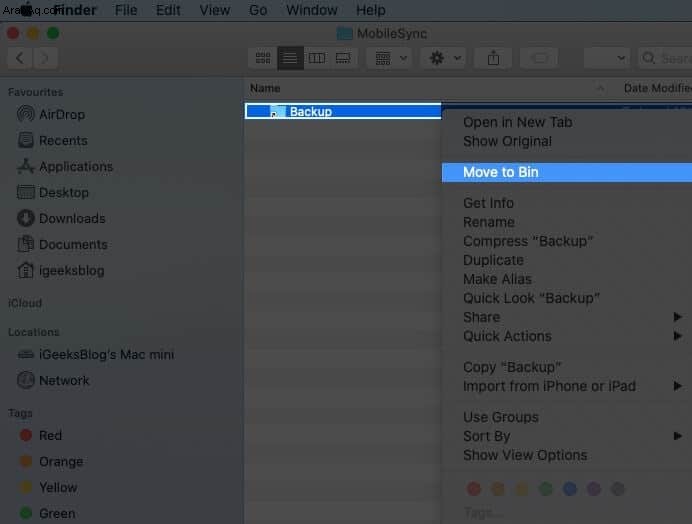Click the Edit Tags toolbar button
This screenshot has width=692, height=524.
[539, 58]
